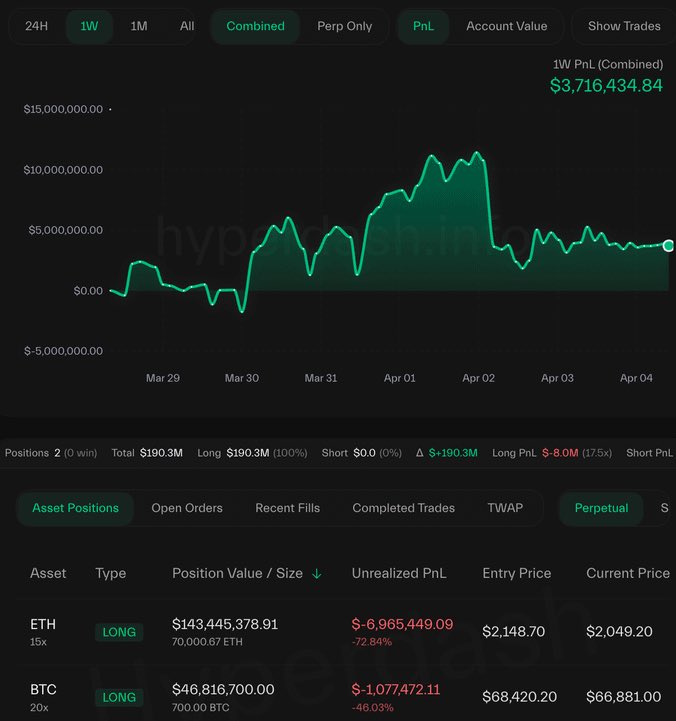Image resolution: width=676 pixels, height=721 pixels.
Task: Click the ETH asset row name
Action: 43,624
